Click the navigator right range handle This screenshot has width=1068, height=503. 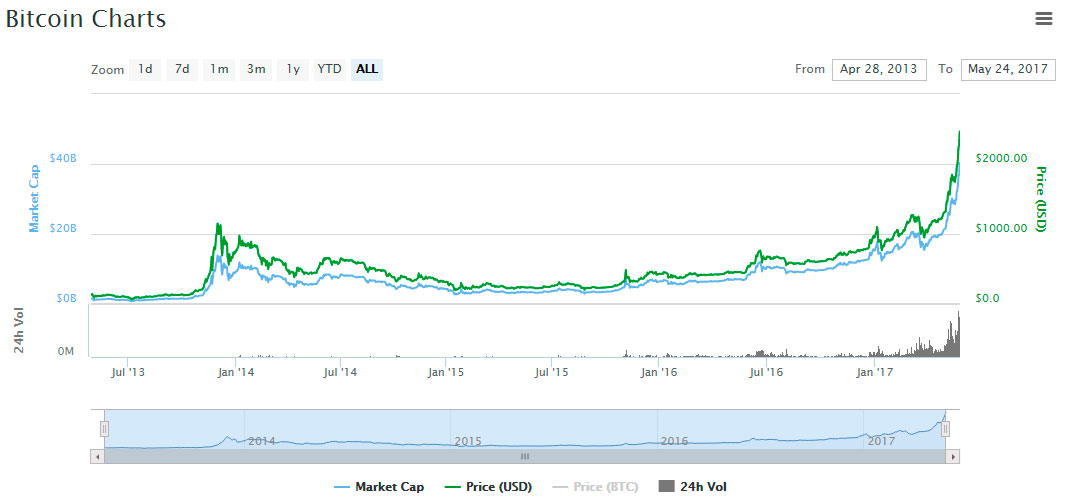[945, 429]
